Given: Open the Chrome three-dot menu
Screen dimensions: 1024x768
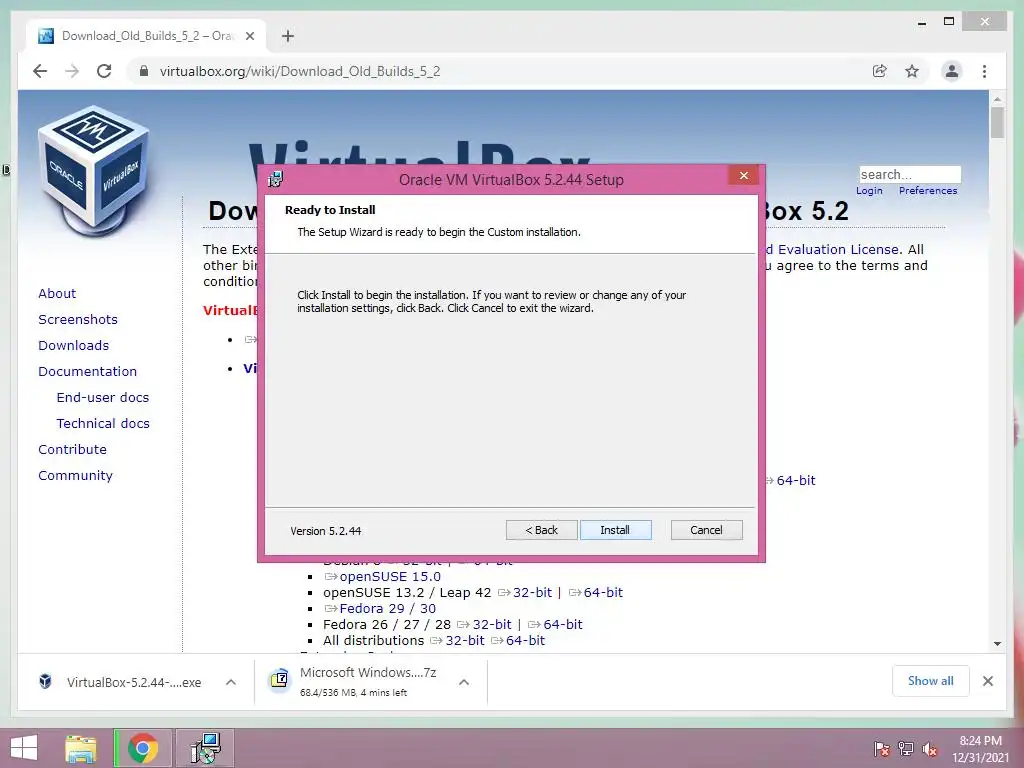Looking at the screenshot, I should click(x=984, y=71).
